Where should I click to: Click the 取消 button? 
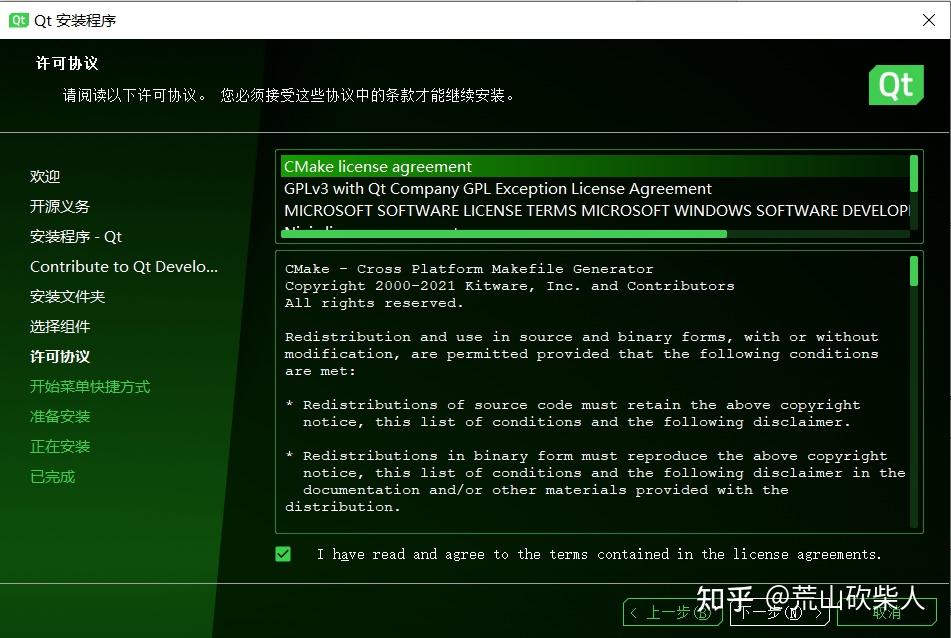[889, 613]
